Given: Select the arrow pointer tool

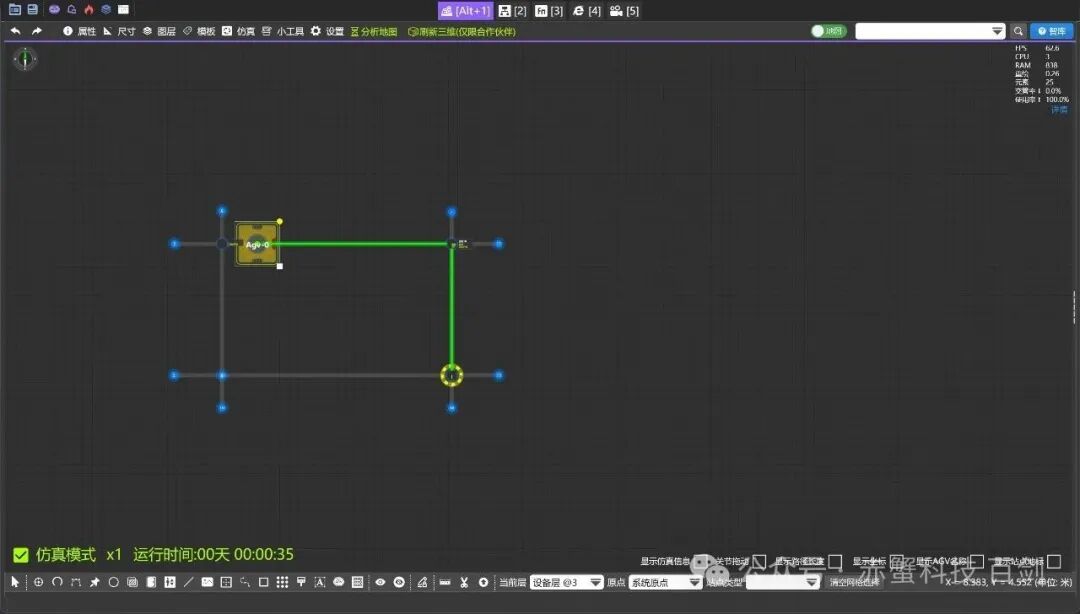Looking at the screenshot, I should click(15, 582).
